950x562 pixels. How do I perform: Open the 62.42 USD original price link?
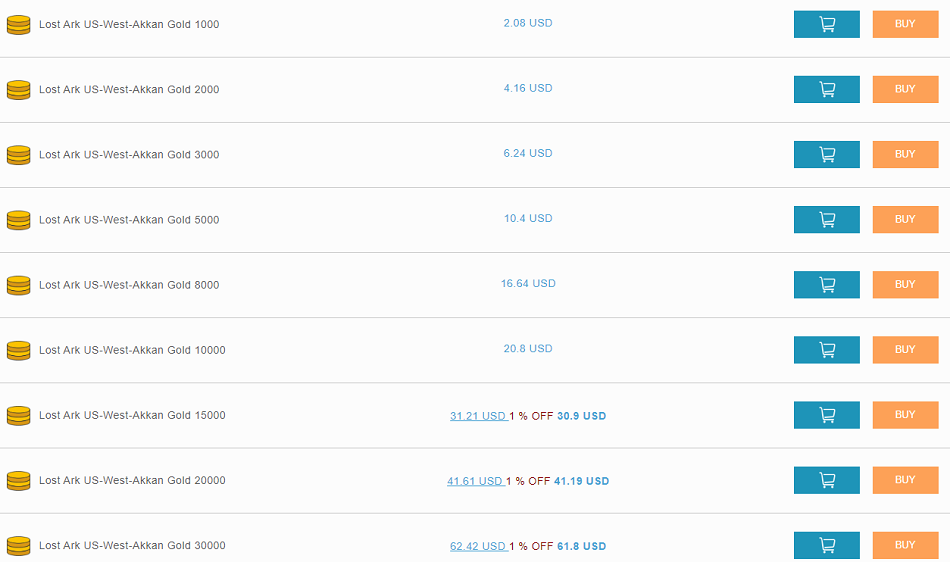tap(478, 546)
